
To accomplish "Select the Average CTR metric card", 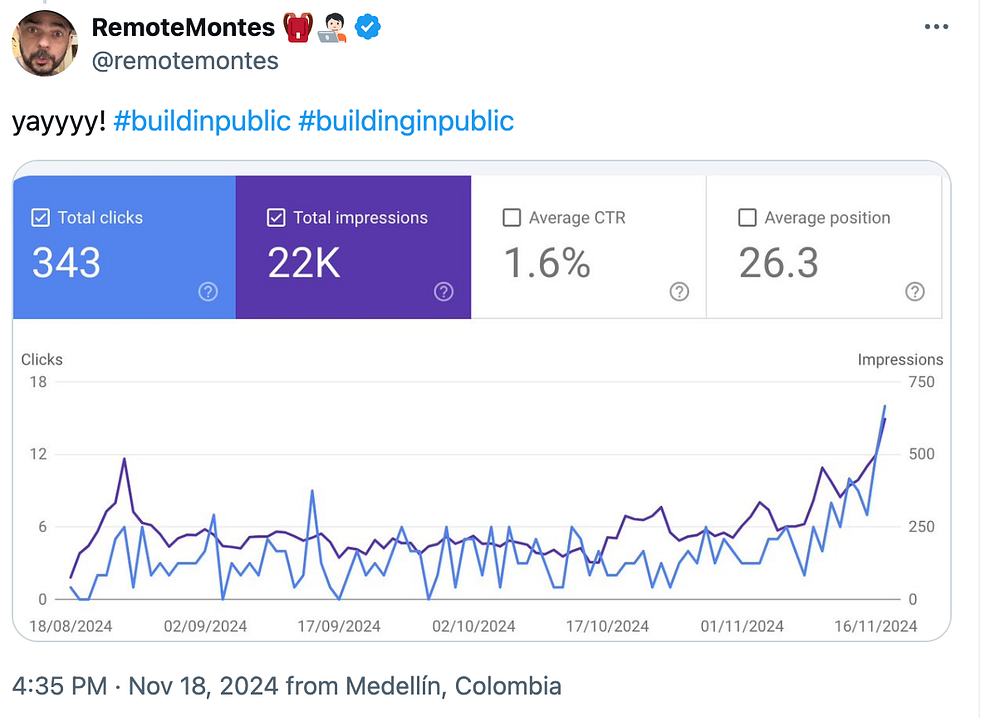I will click(x=588, y=248).
